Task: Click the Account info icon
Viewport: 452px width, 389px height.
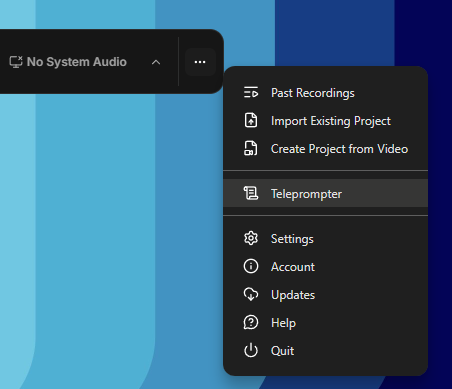Action: coord(251,266)
